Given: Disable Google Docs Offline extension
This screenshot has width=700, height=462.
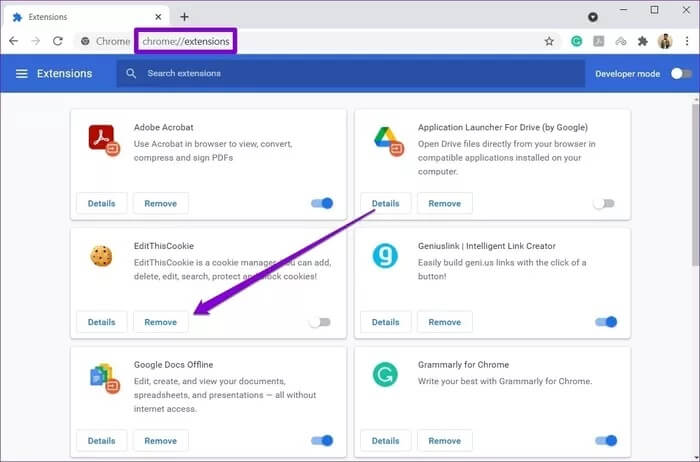Looking at the screenshot, I should [322, 441].
